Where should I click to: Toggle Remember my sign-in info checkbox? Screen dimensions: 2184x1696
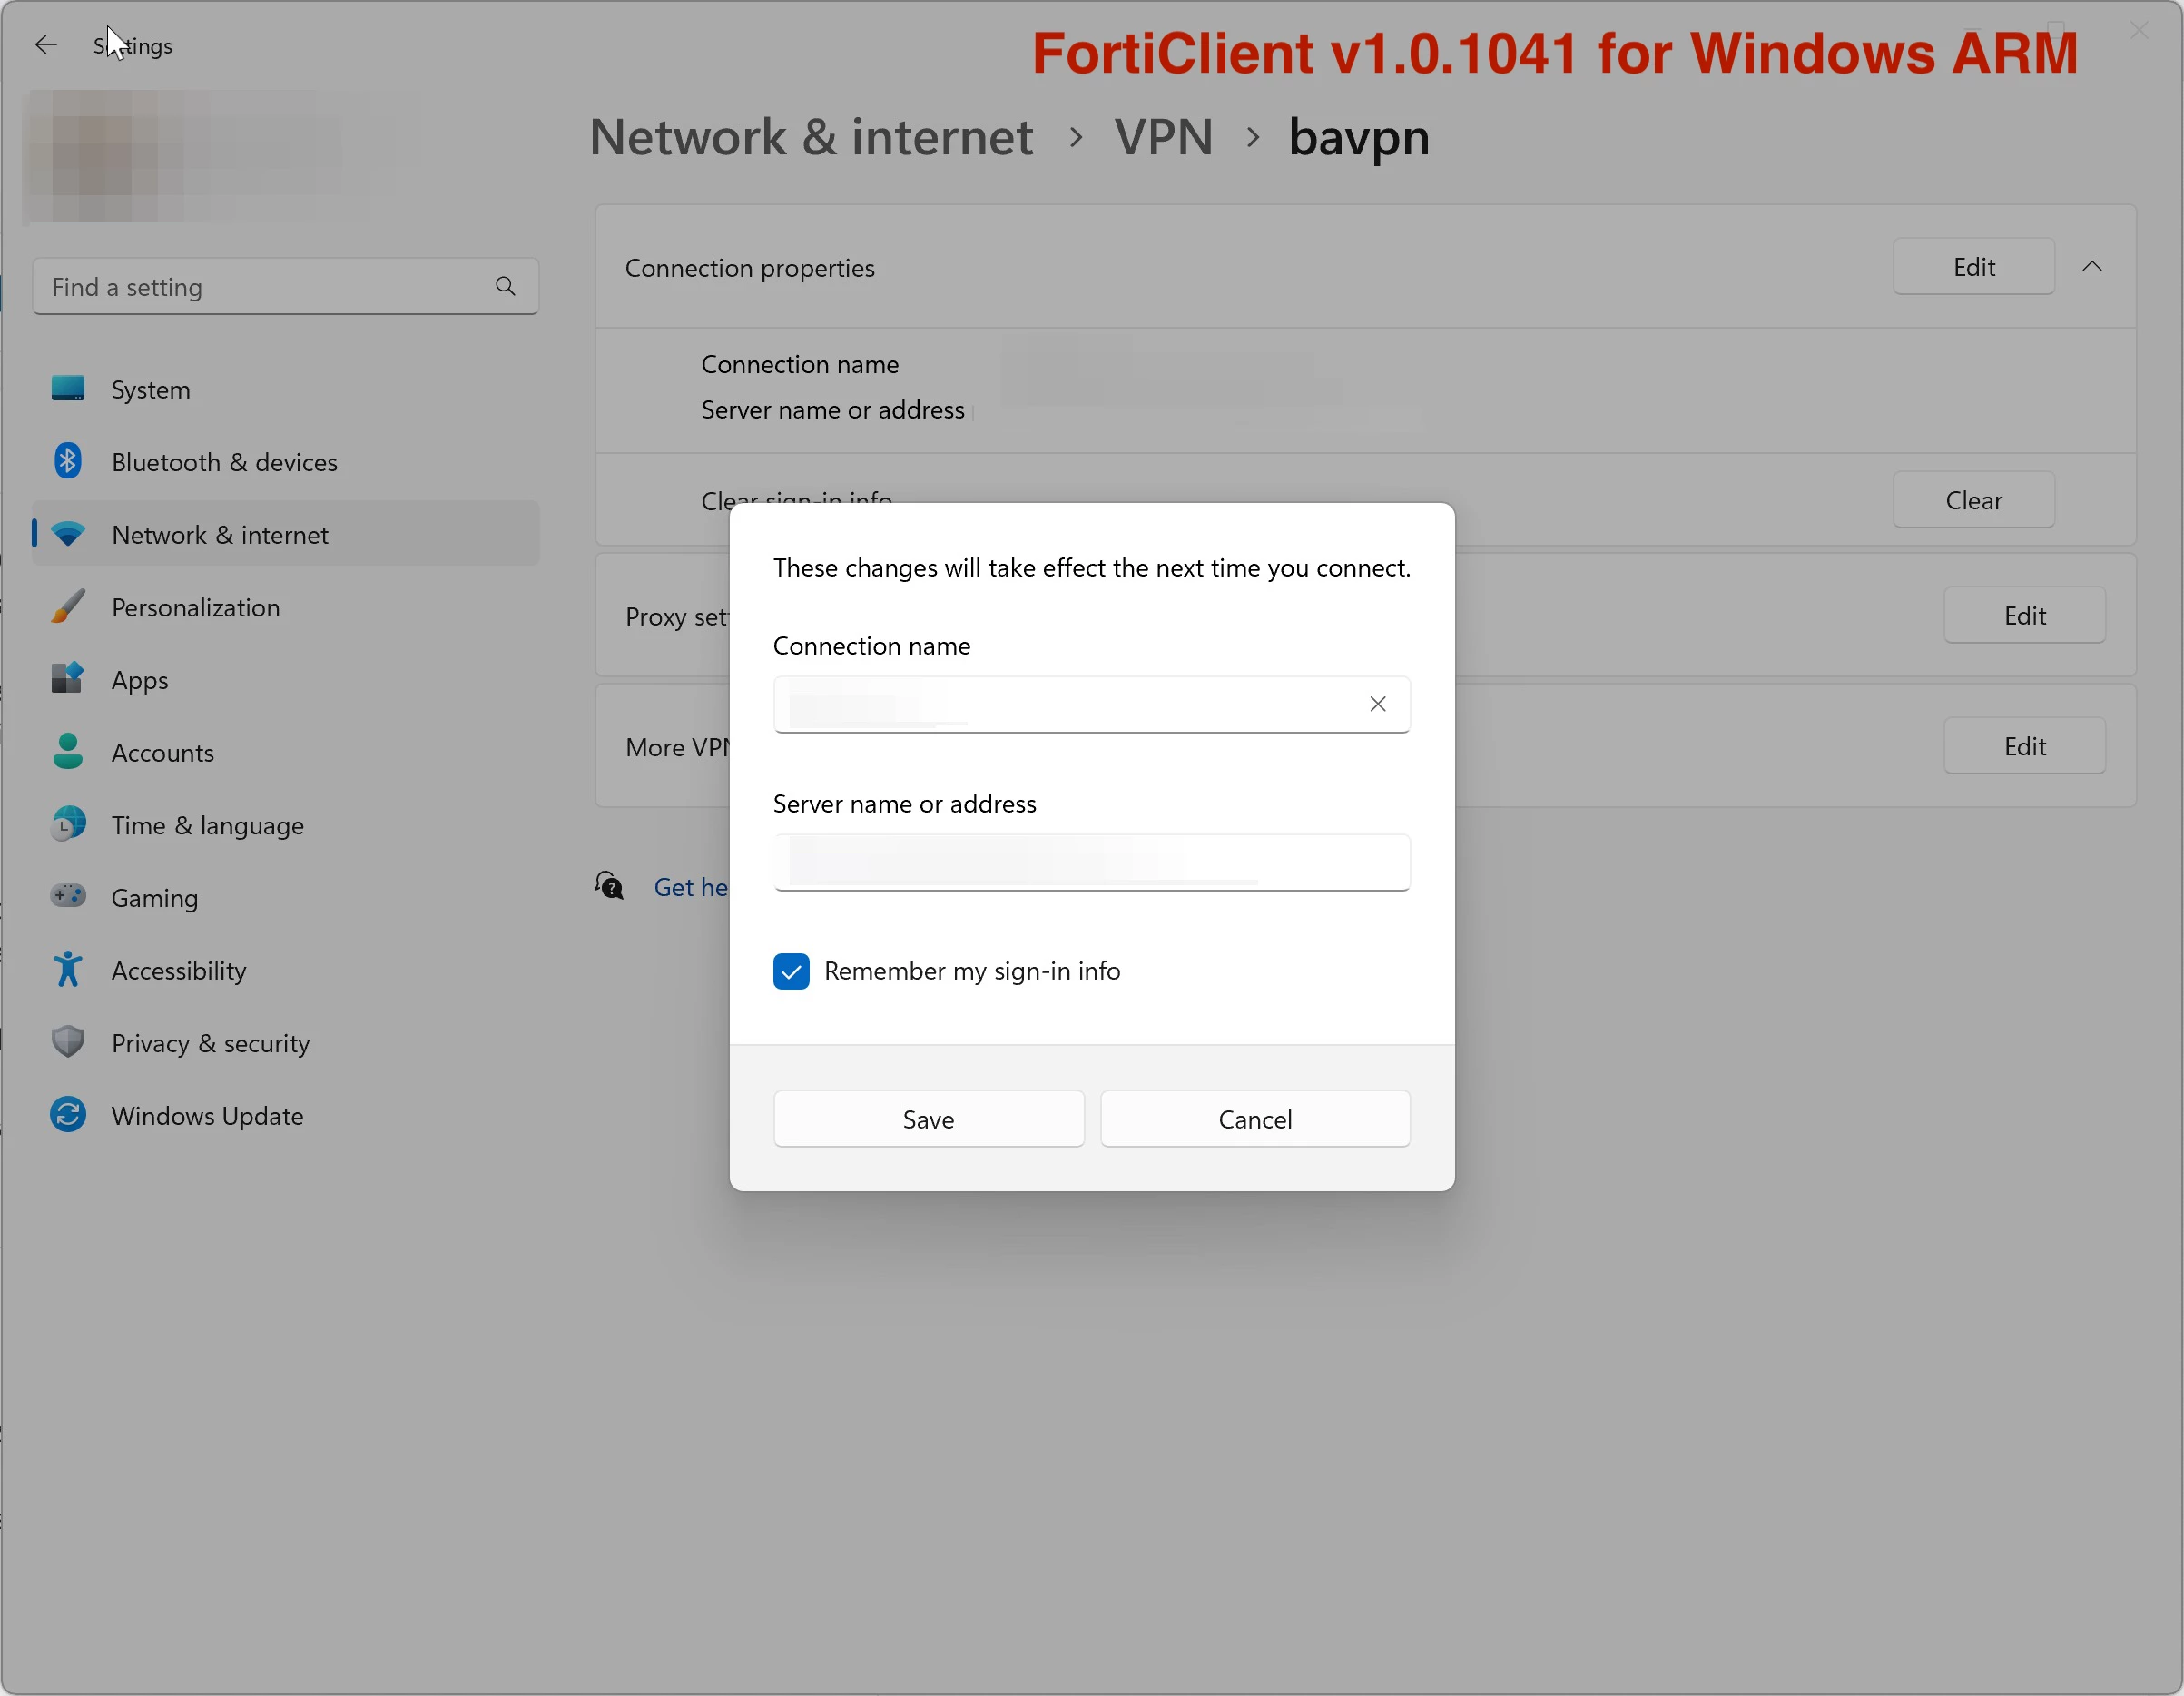click(791, 971)
